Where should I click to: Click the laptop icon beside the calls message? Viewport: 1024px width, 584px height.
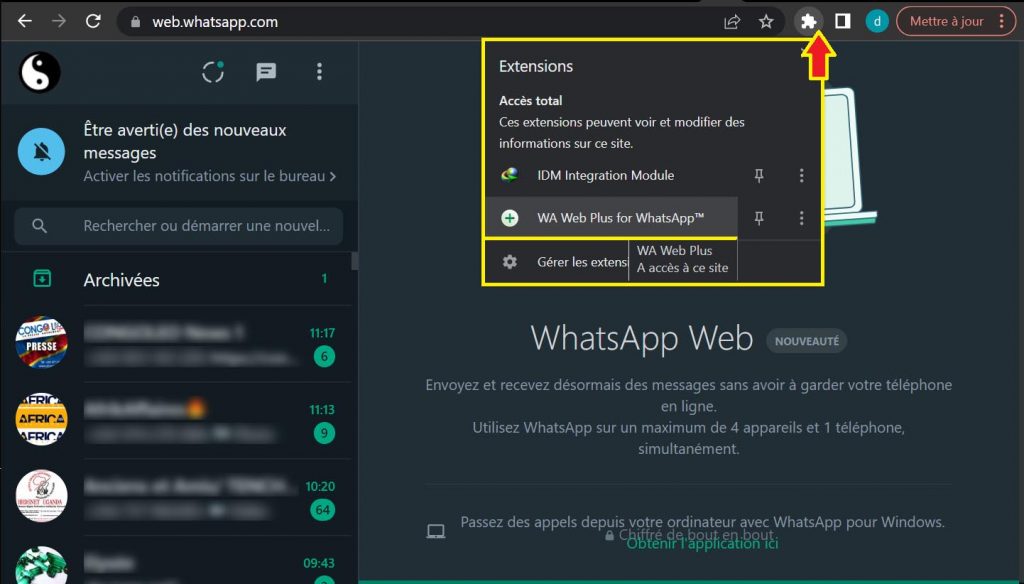(436, 531)
